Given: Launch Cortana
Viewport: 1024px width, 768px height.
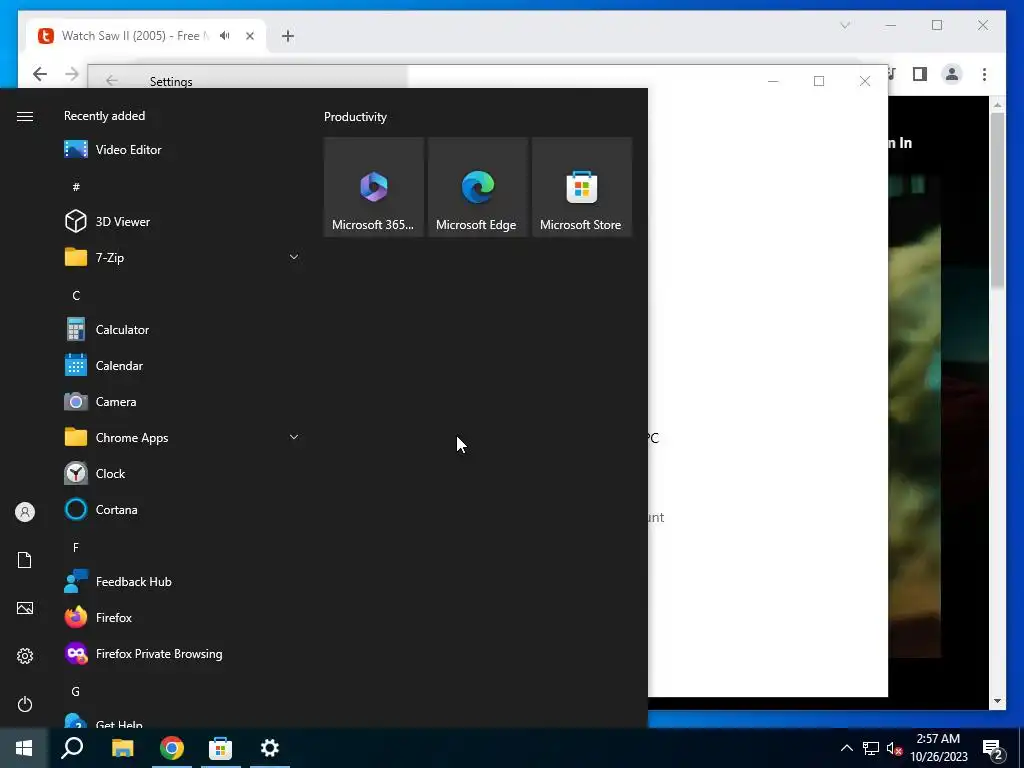Looking at the screenshot, I should click(x=182, y=509).
